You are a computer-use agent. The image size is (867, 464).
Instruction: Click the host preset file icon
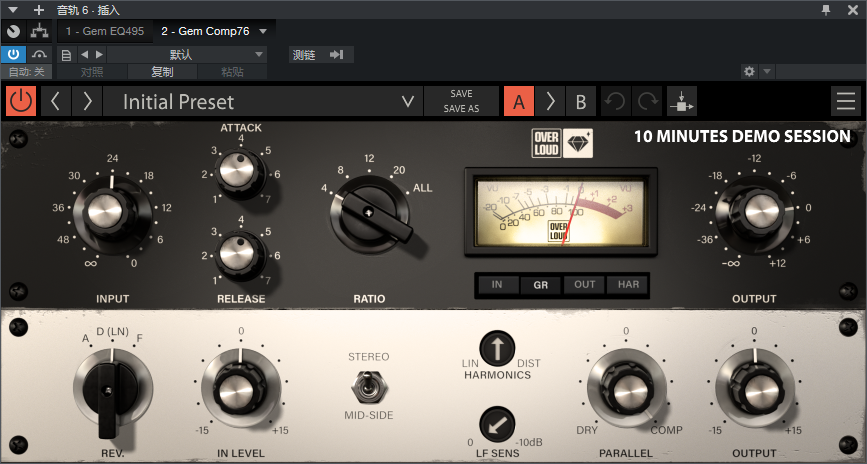(x=66, y=55)
